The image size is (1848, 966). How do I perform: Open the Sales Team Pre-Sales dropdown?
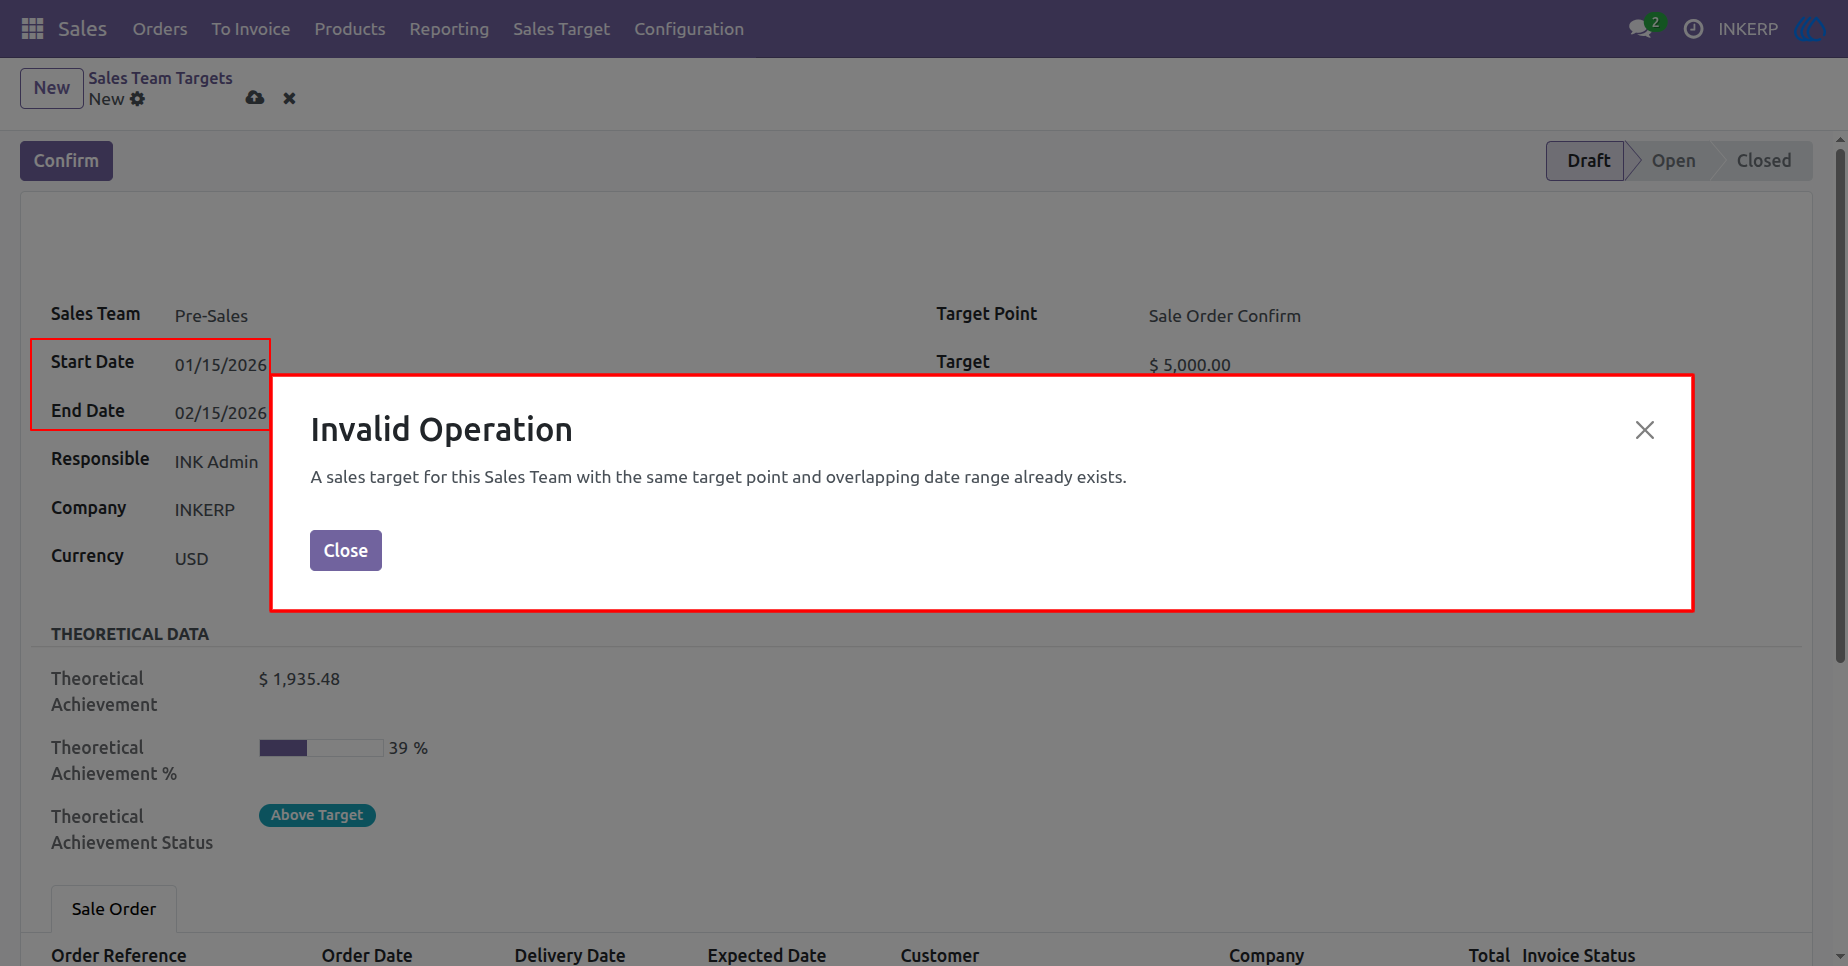[211, 316]
